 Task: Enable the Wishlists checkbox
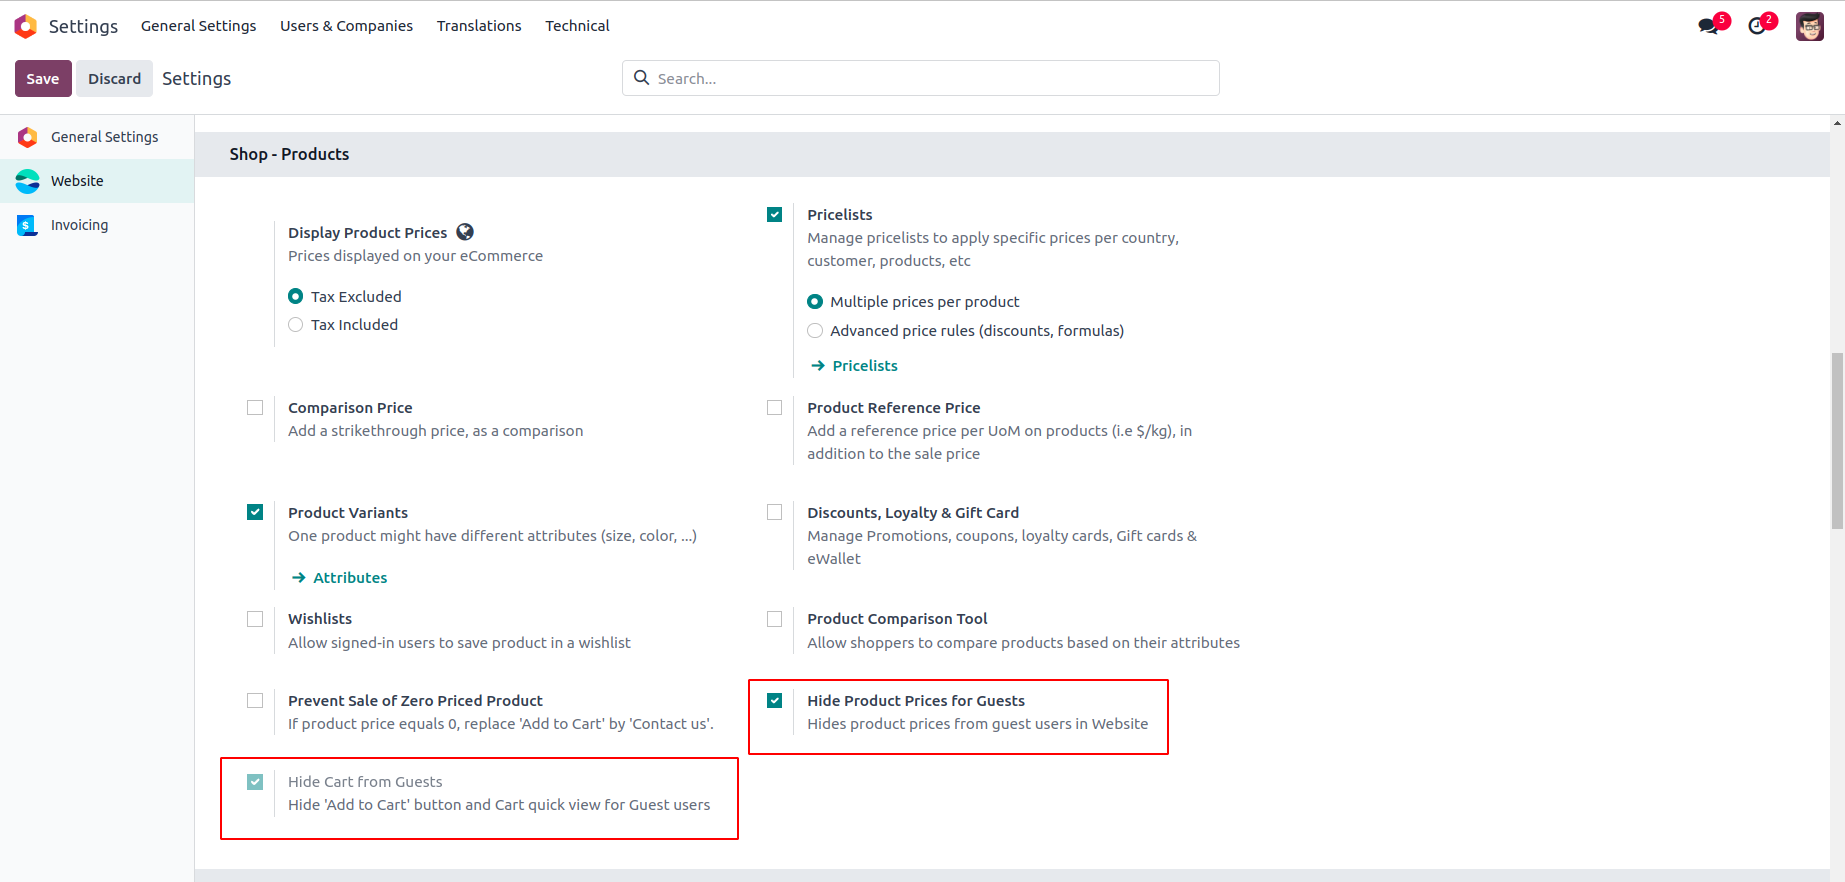255,619
